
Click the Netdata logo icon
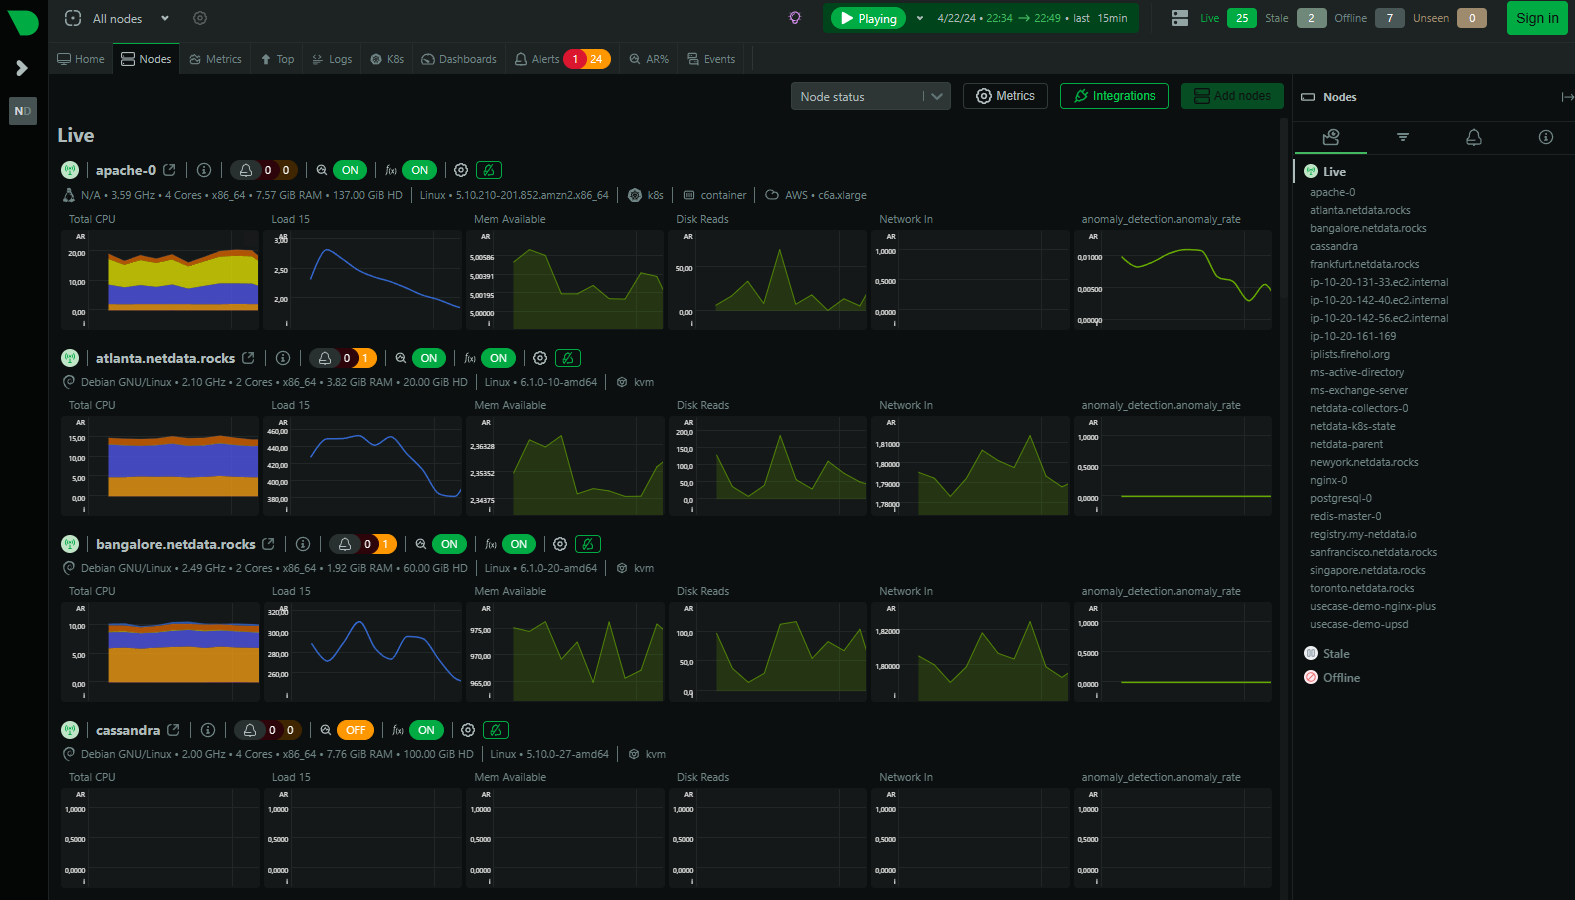coord(23,22)
